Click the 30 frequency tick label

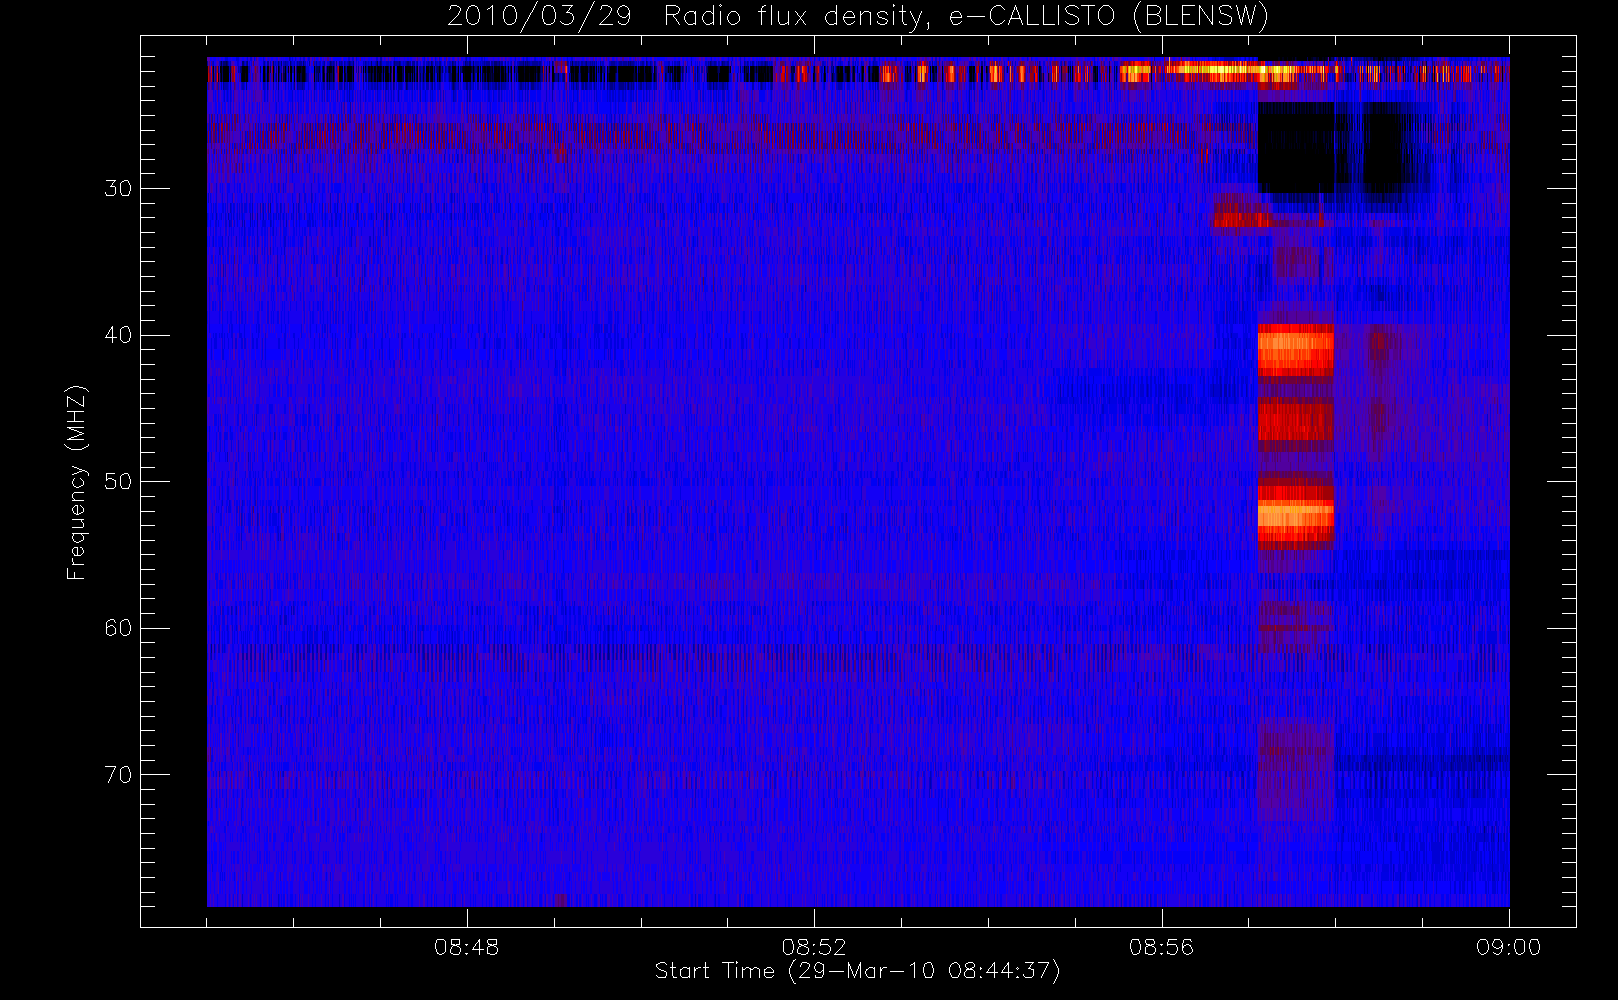tap(118, 189)
